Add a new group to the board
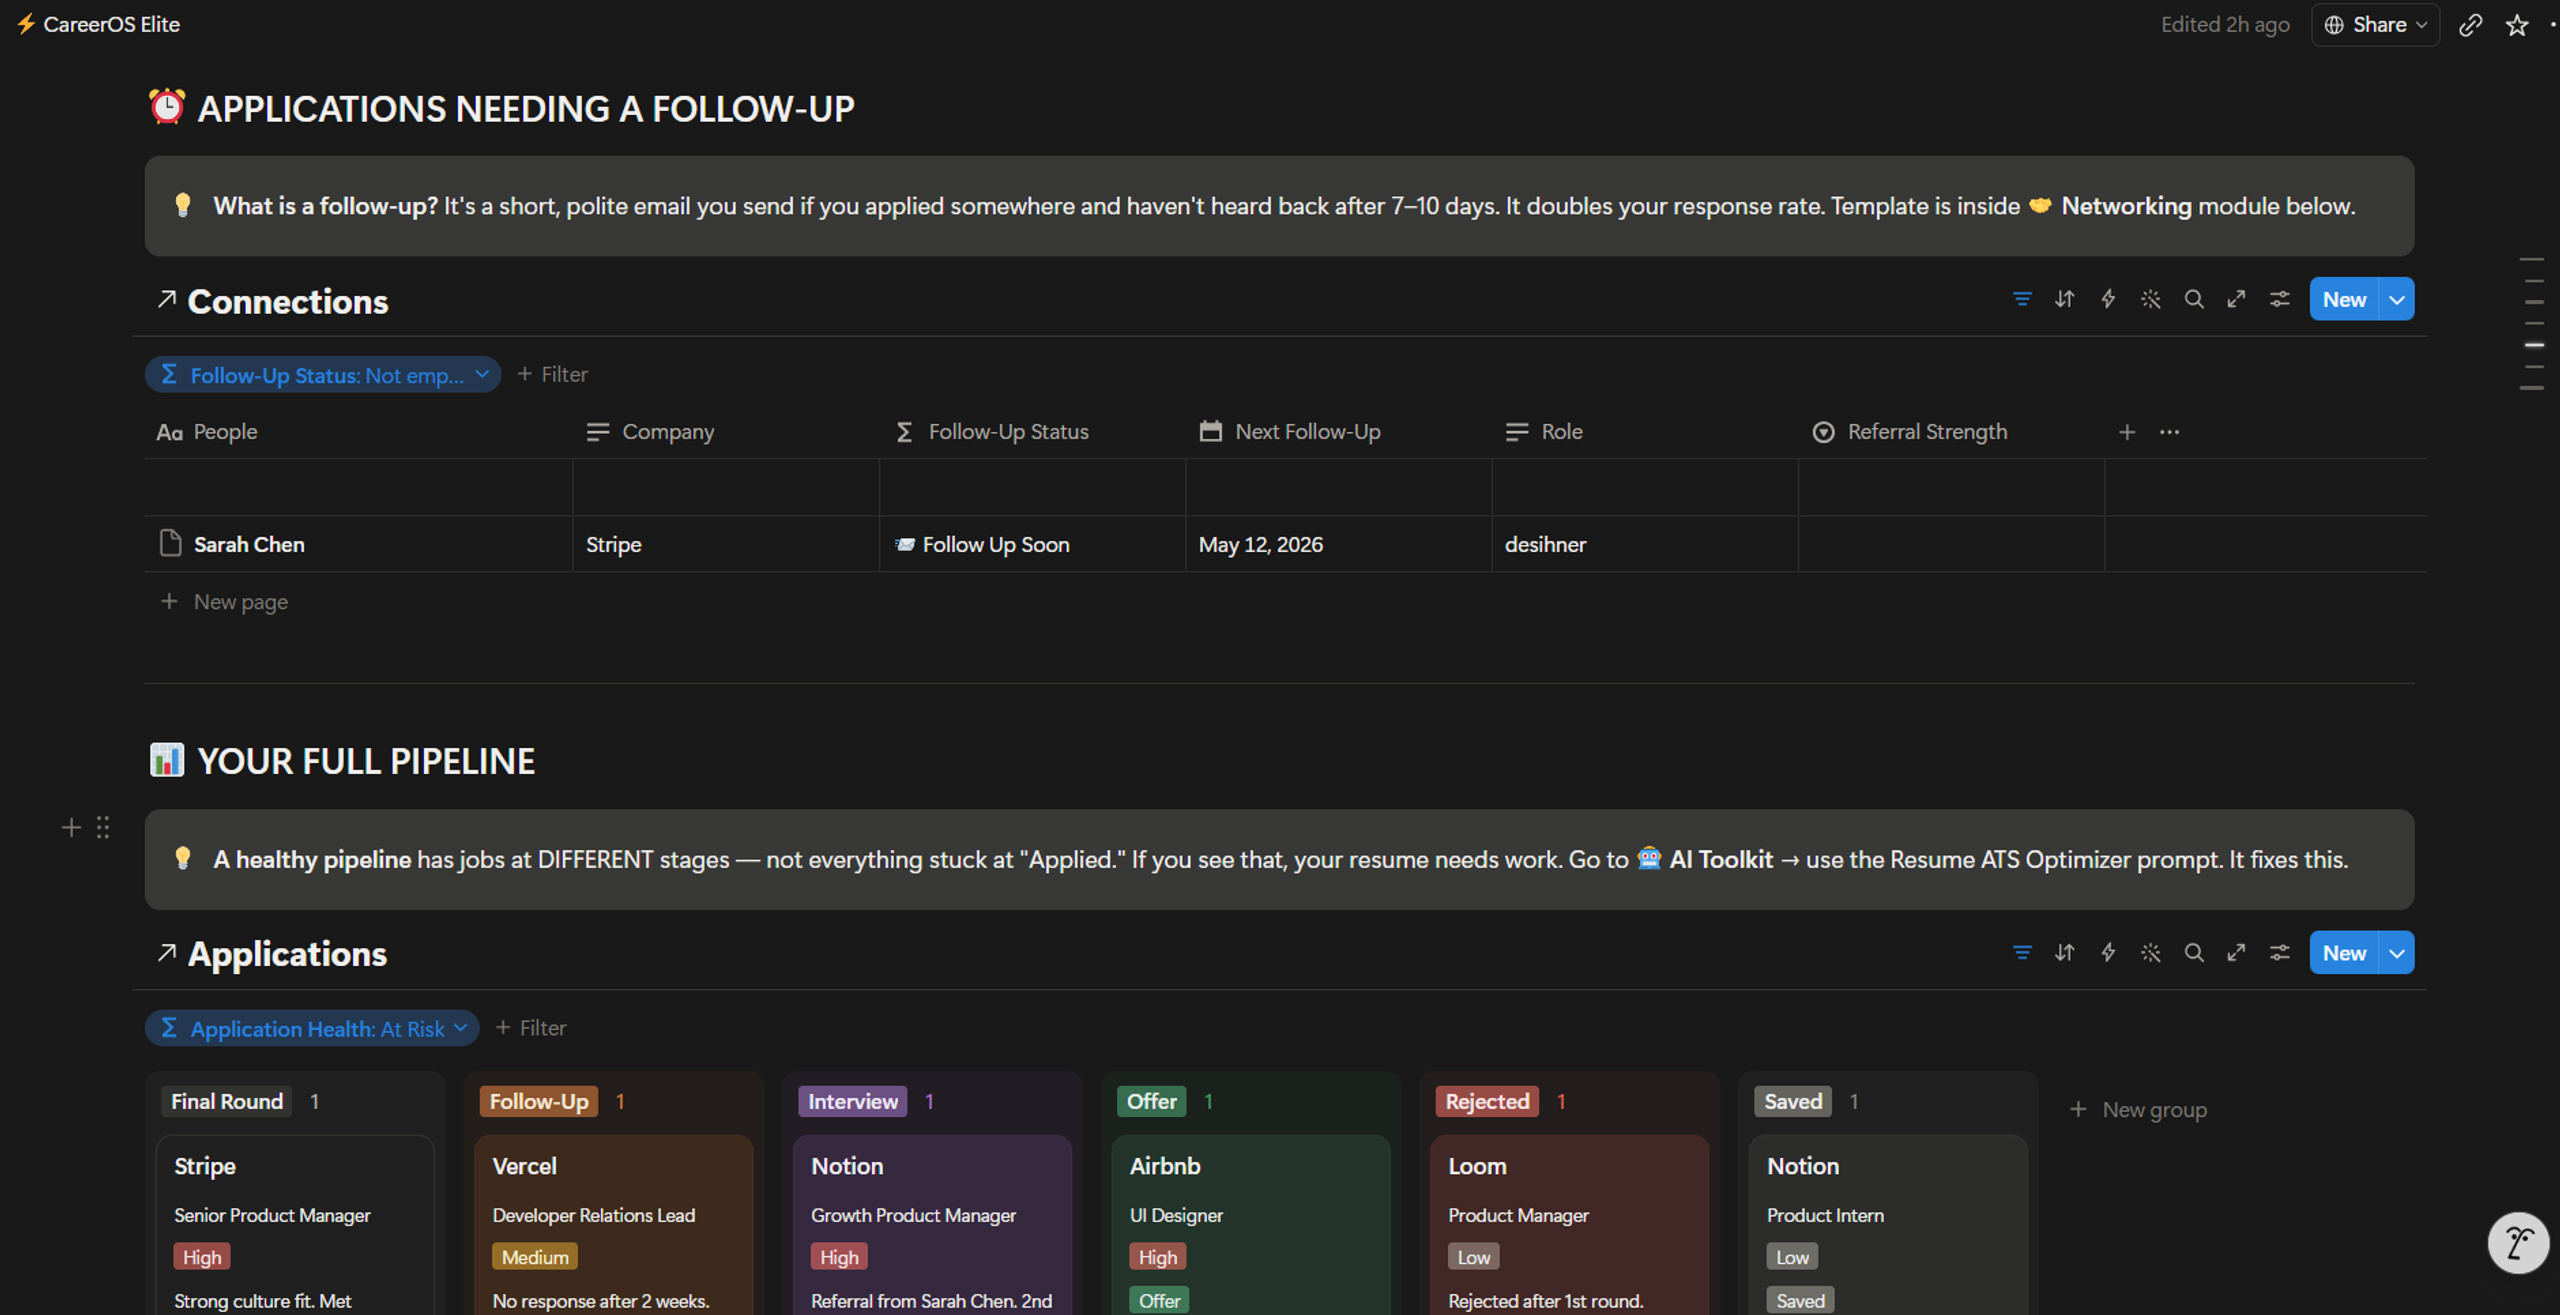This screenshot has width=2560, height=1315. pyautogui.click(x=2138, y=1109)
